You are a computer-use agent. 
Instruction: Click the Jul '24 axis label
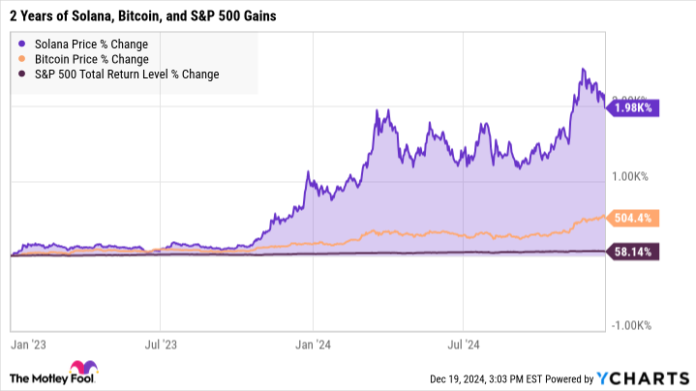(x=463, y=345)
